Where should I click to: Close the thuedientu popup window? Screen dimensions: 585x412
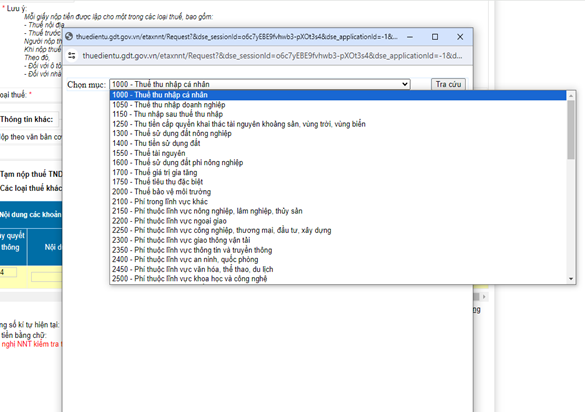coord(460,37)
